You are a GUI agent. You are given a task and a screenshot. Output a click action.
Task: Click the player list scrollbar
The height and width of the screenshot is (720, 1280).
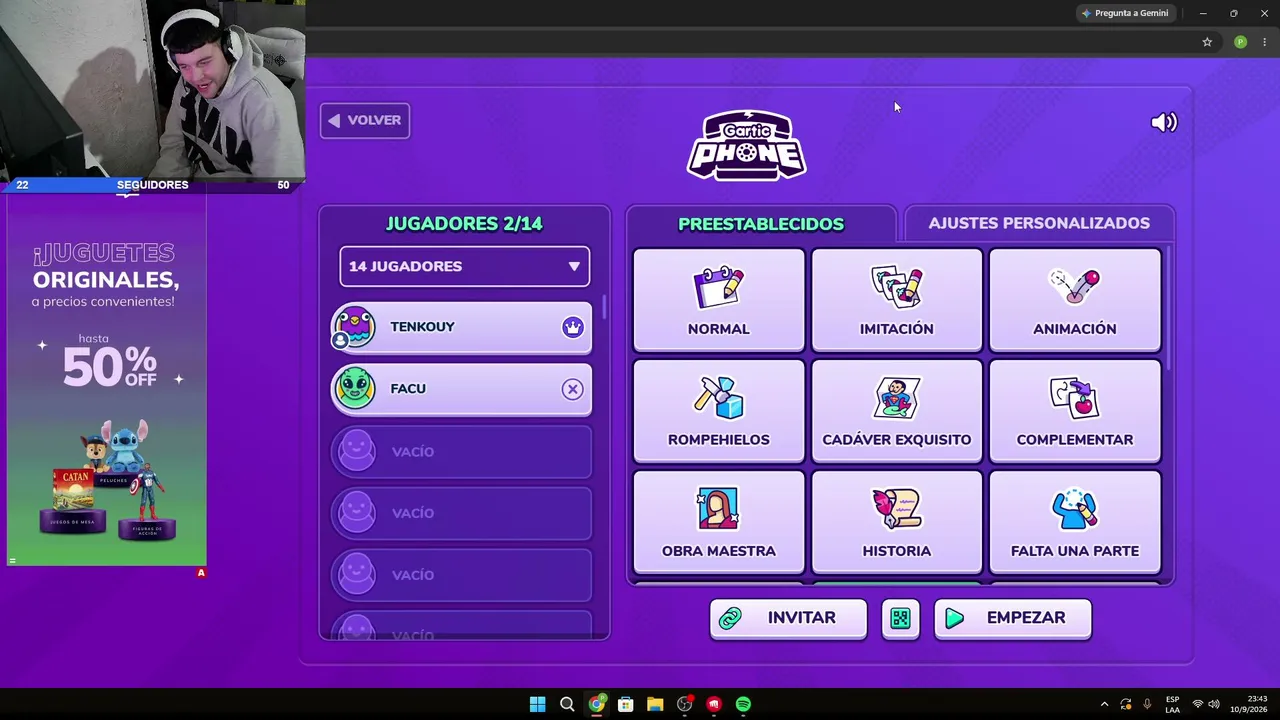[603, 305]
